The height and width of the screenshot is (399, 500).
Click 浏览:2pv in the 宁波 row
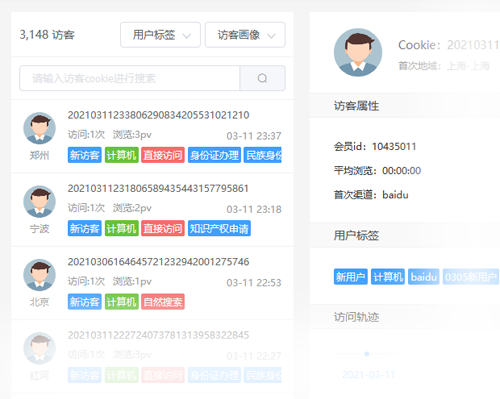(132, 208)
